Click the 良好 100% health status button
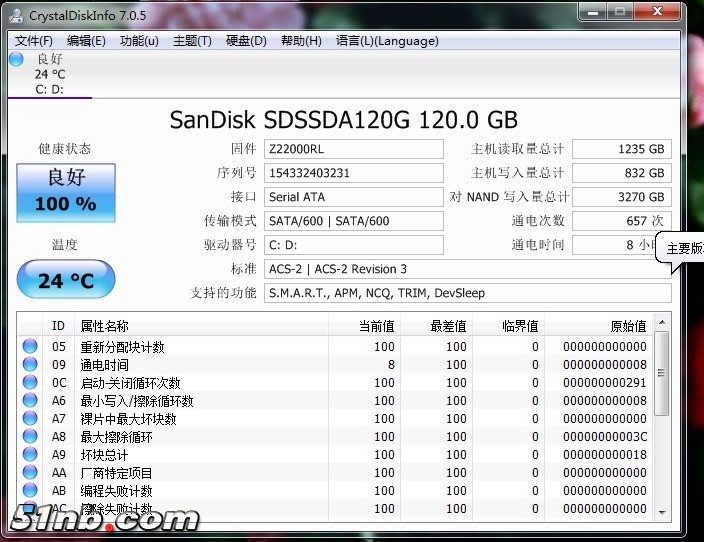 click(x=66, y=192)
